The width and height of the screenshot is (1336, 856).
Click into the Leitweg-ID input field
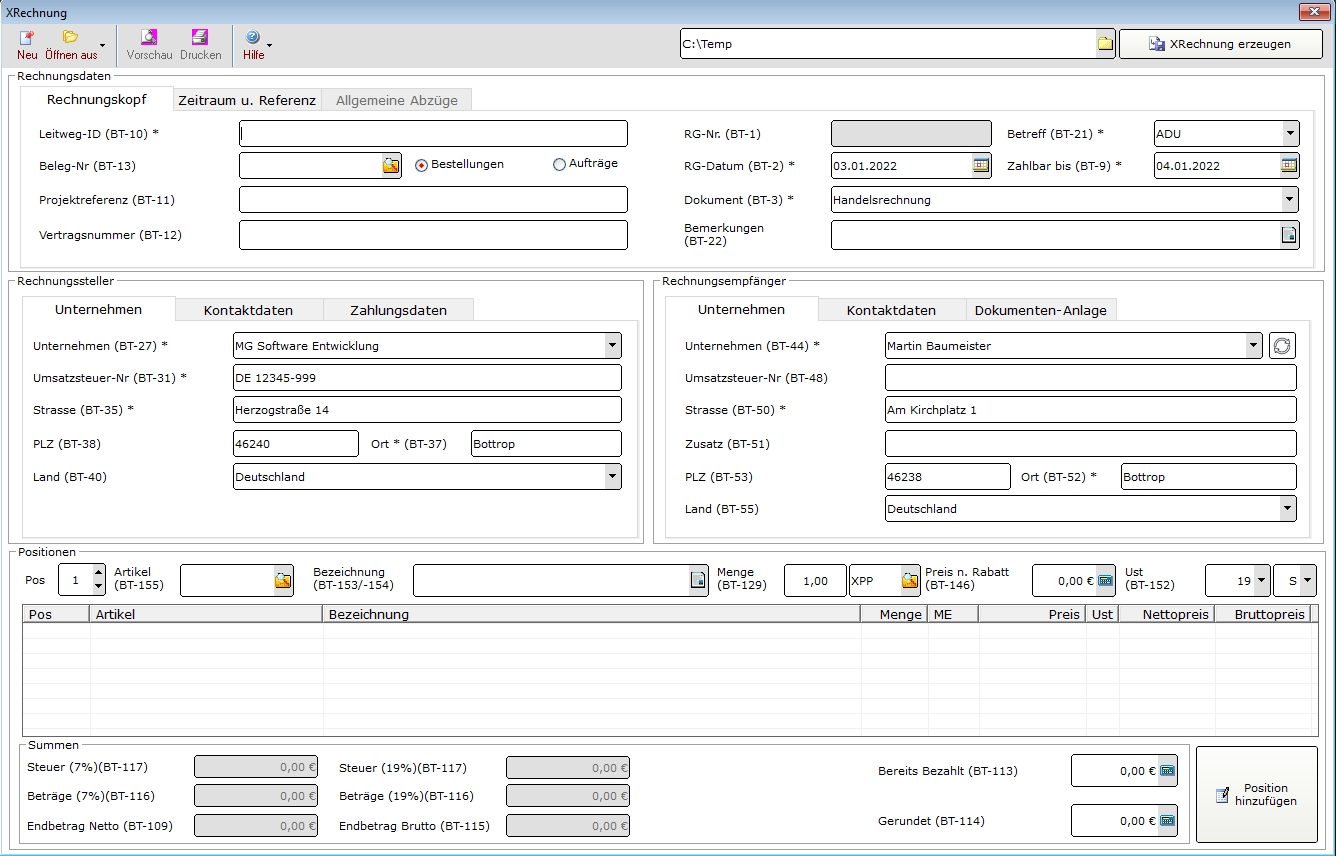(x=433, y=134)
